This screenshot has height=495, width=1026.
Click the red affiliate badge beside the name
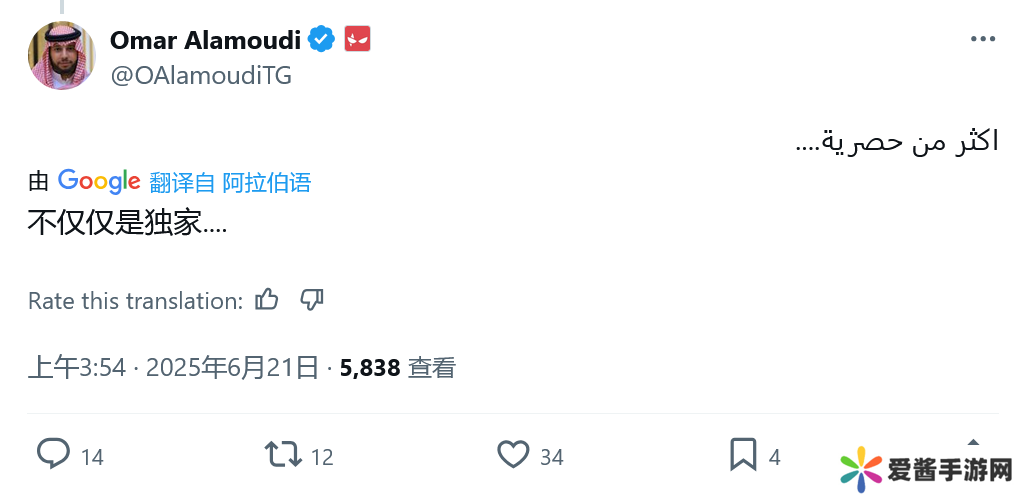357,40
